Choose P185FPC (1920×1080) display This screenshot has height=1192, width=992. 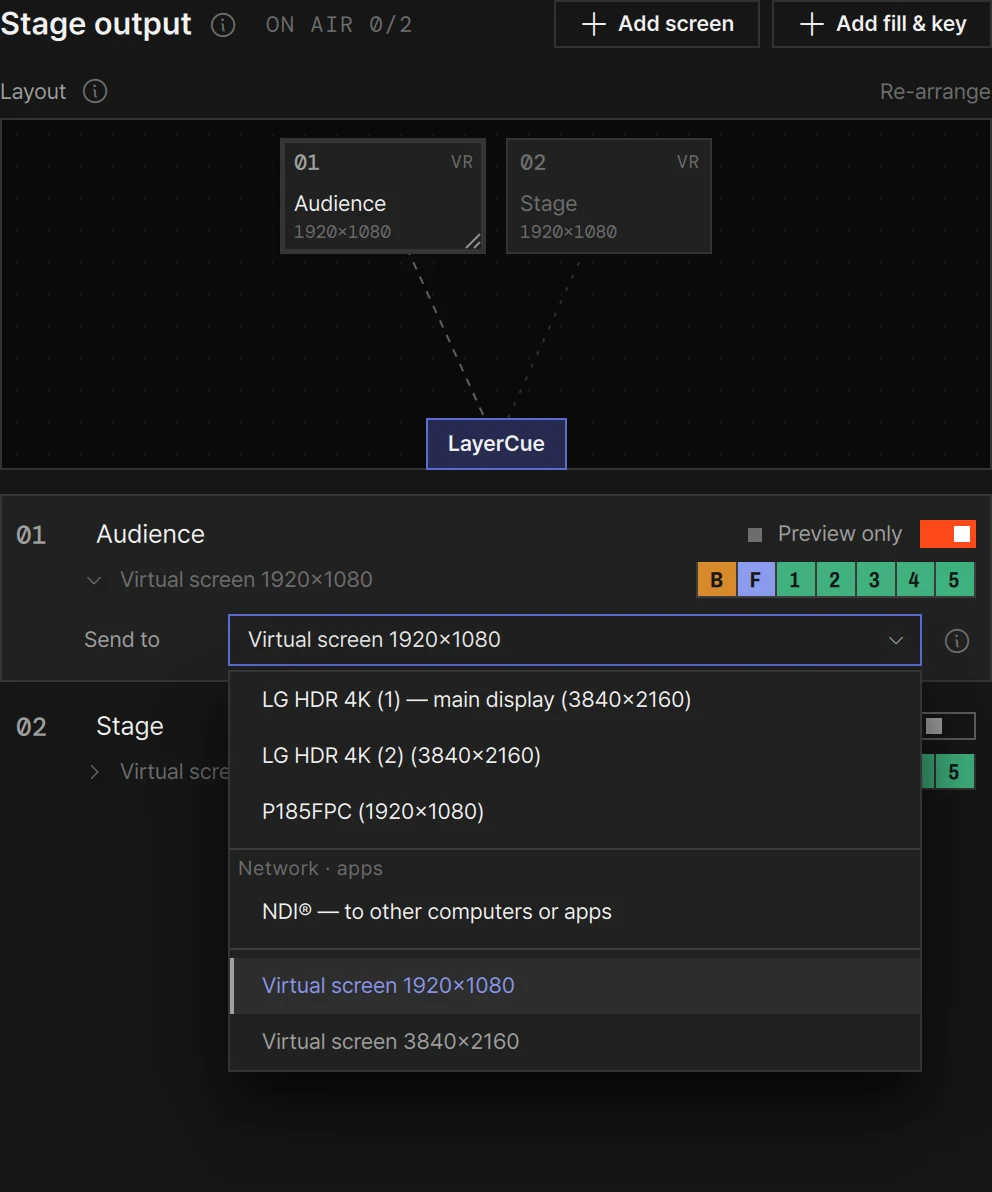(x=575, y=812)
